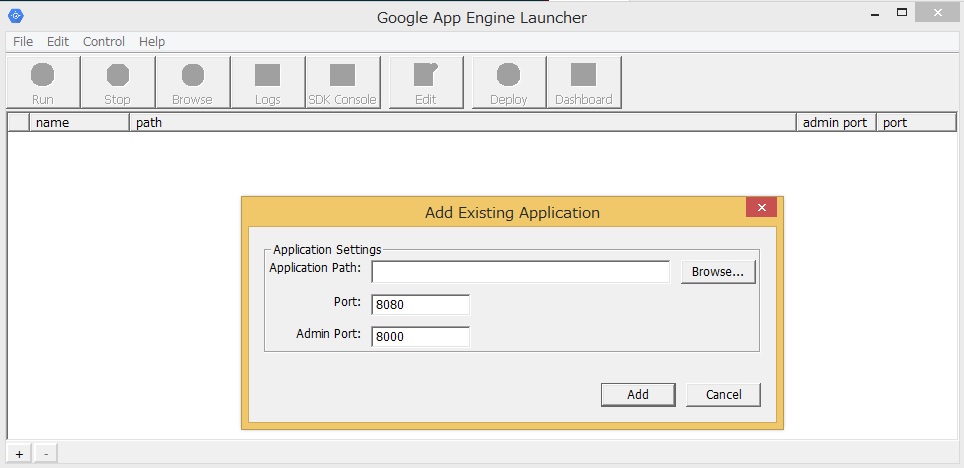The width and height of the screenshot is (964, 468).
Task: Click the admin port column header
Action: pyautogui.click(x=836, y=122)
